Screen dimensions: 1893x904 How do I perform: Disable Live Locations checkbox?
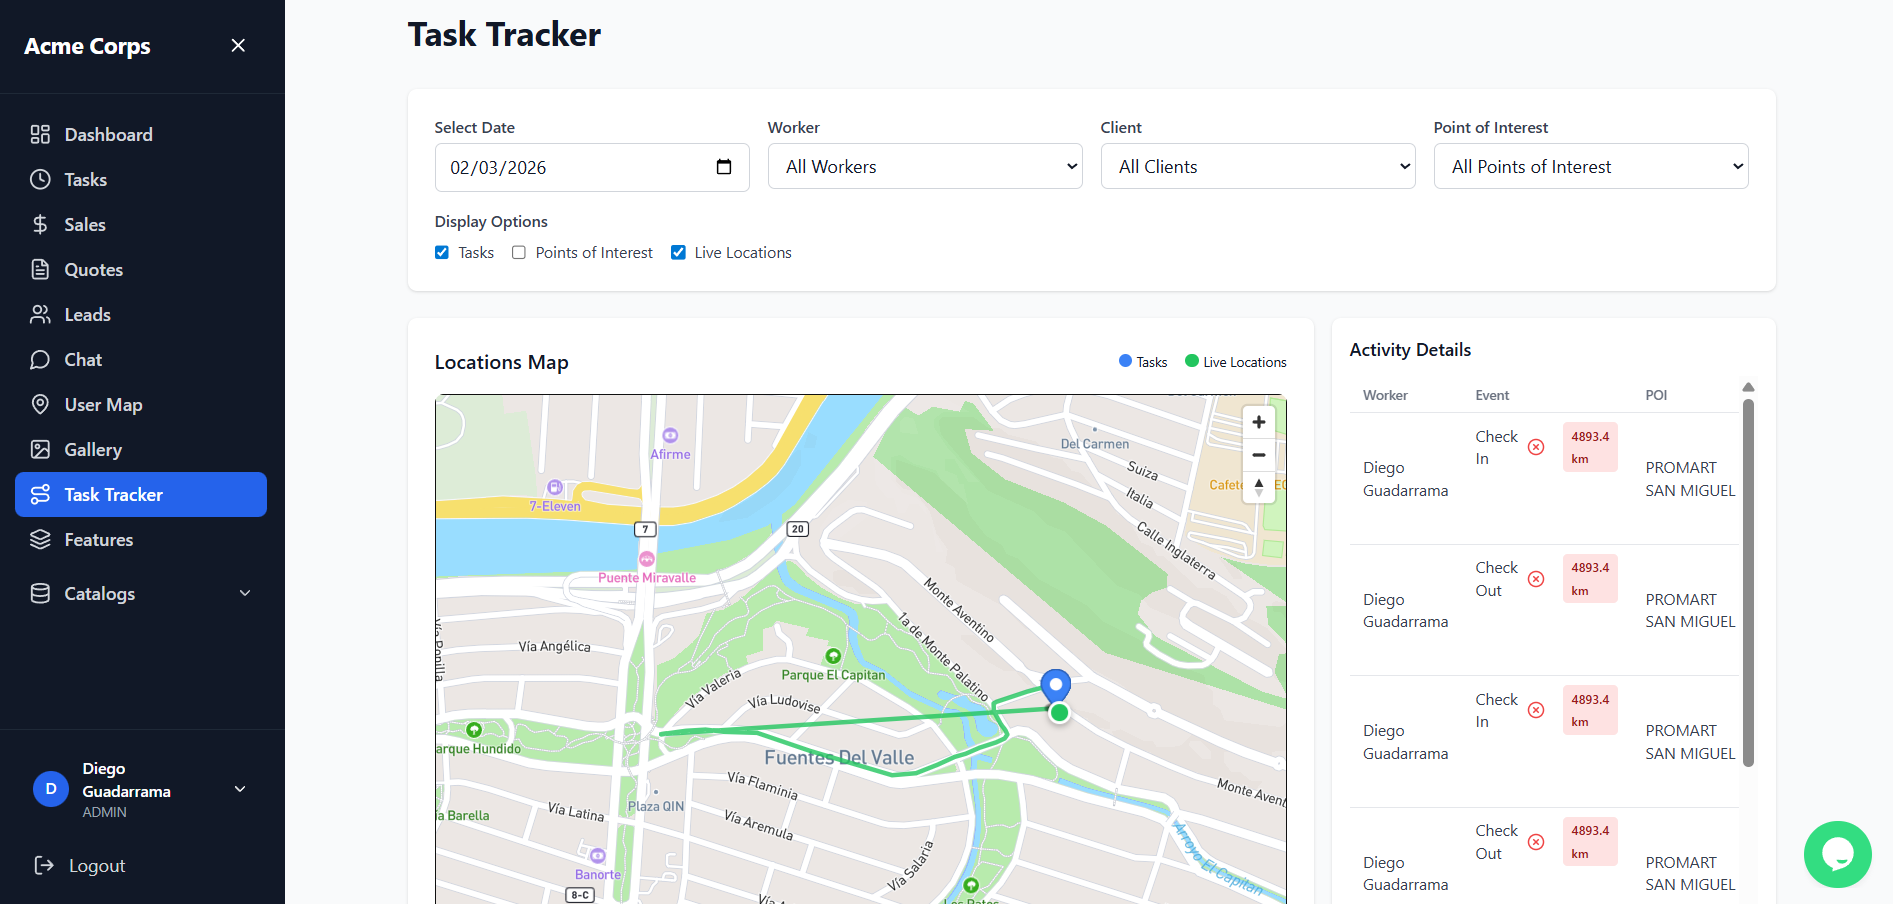pyautogui.click(x=678, y=253)
